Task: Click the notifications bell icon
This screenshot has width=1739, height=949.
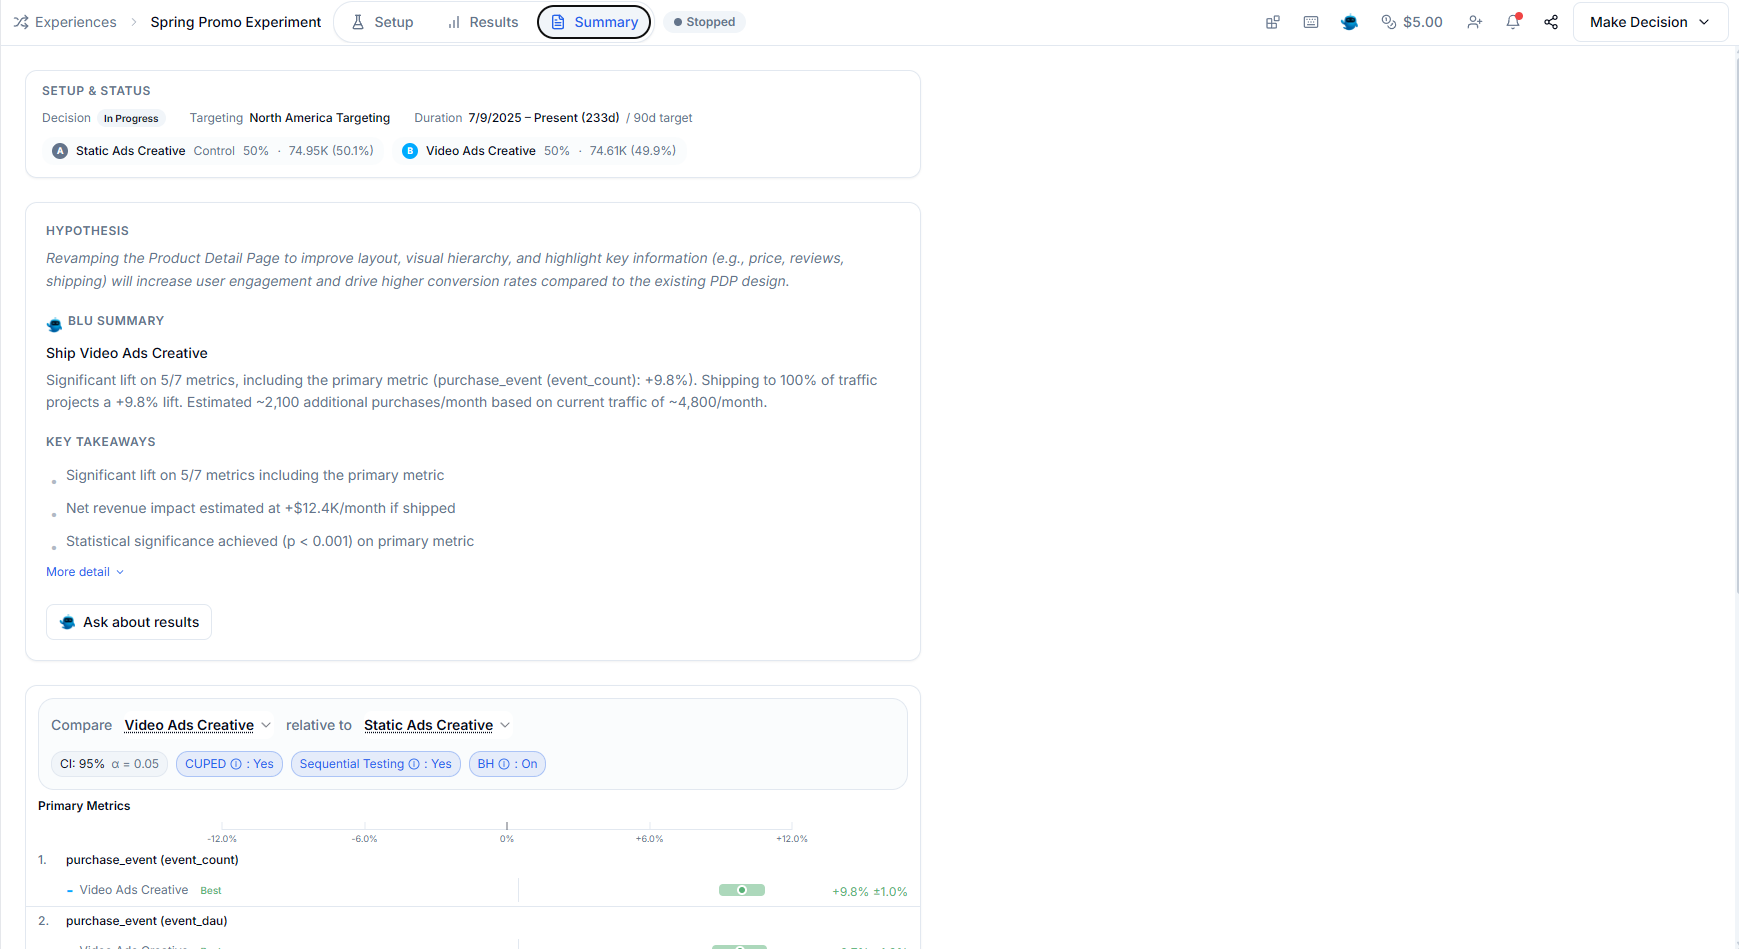Action: coord(1513,21)
